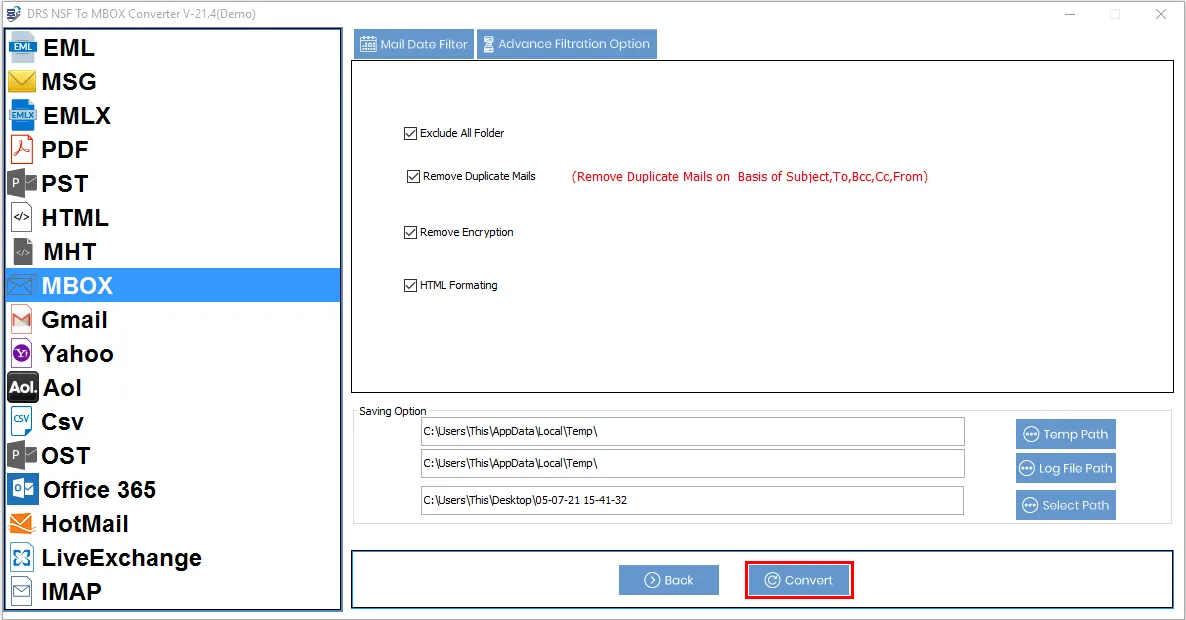Toggle Remove Duplicate Mails checkbox

click(x=413, y=176)
